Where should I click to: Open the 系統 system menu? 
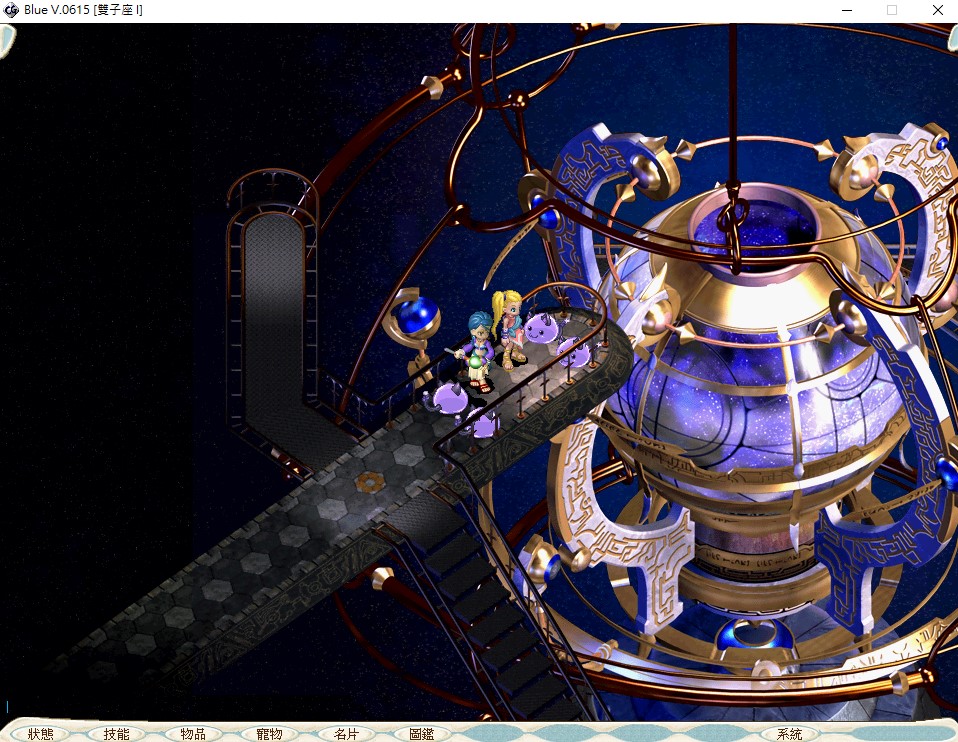tap(789, 733)
